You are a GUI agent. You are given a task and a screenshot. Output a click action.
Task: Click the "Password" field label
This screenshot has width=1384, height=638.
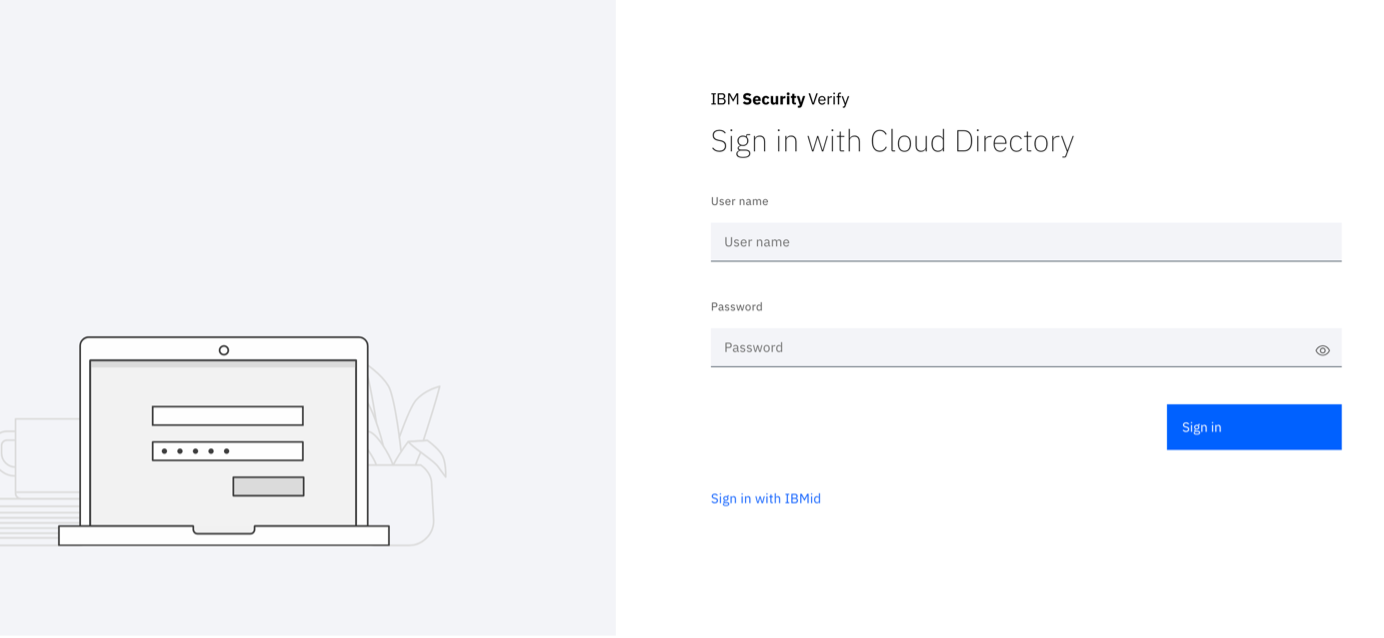click(x=736, y=307)
